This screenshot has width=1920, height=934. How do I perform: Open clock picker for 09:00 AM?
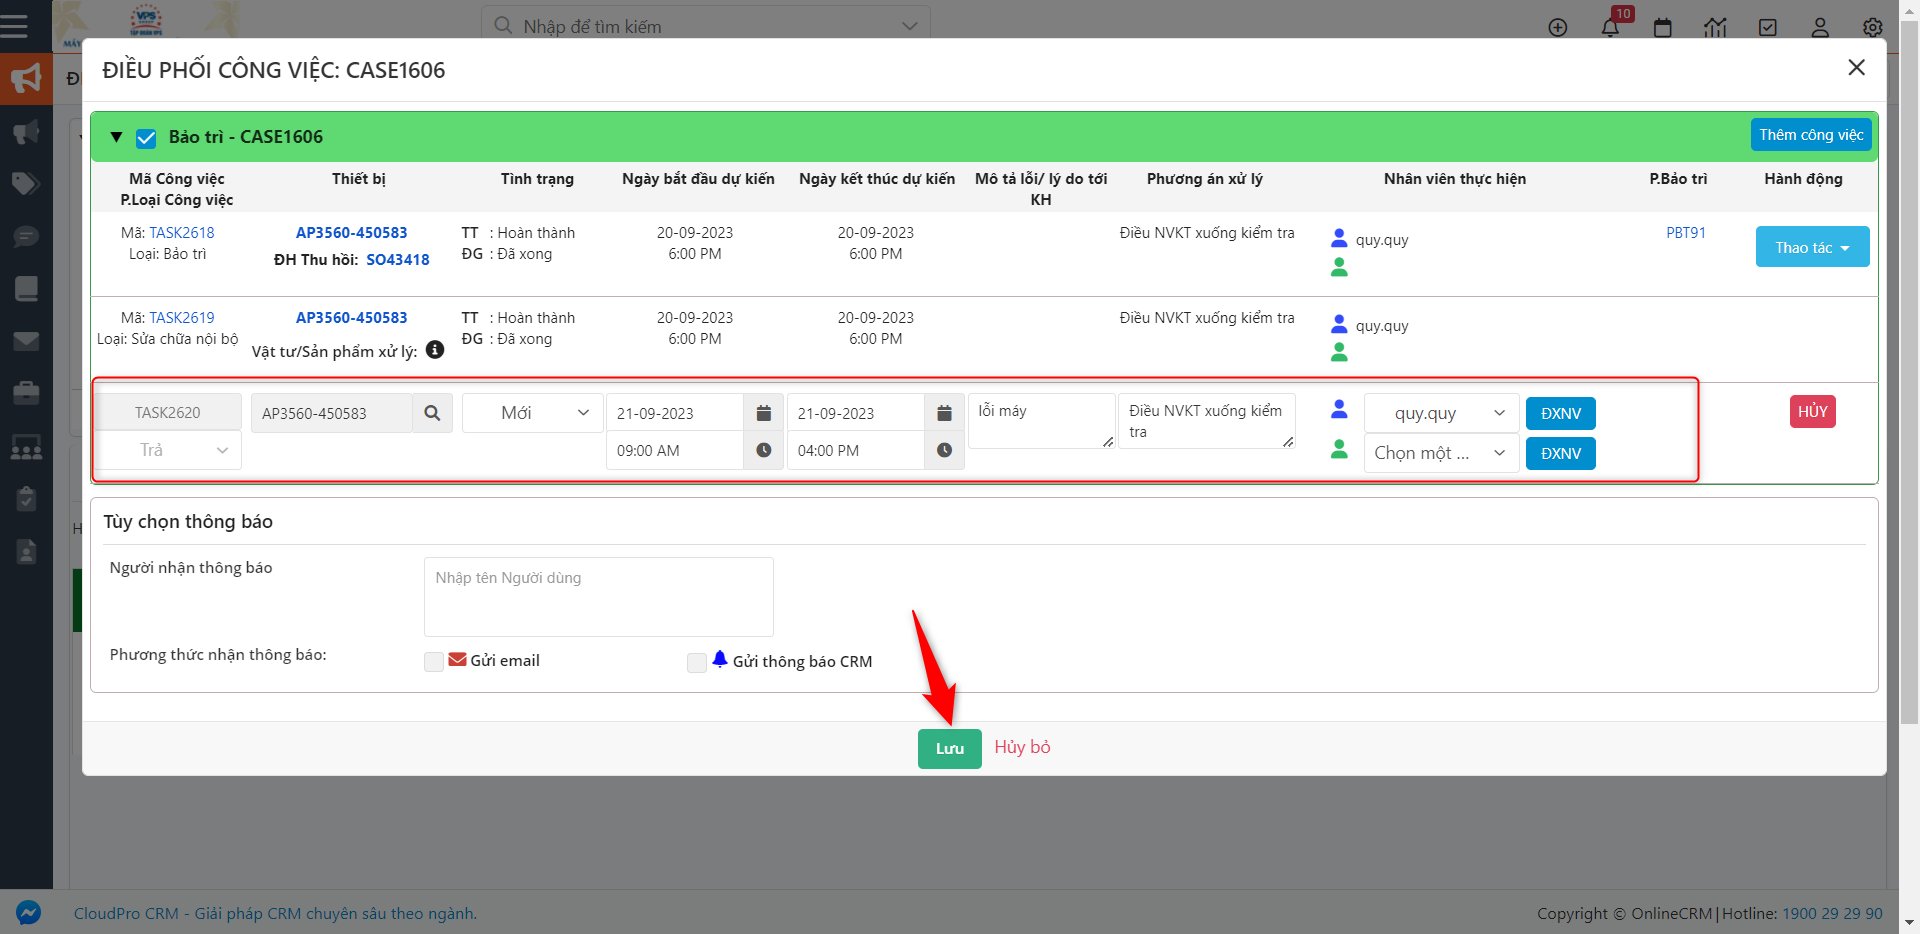(764, 450)
